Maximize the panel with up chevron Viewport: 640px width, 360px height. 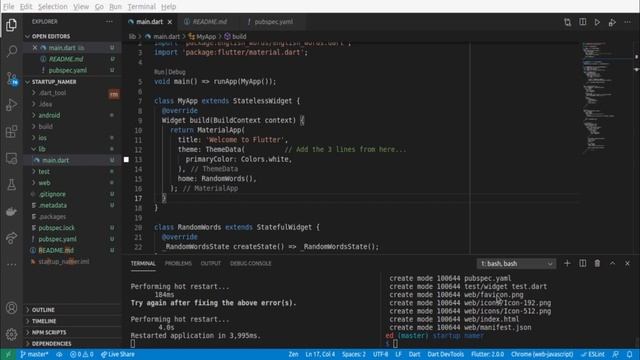(612, 264)
